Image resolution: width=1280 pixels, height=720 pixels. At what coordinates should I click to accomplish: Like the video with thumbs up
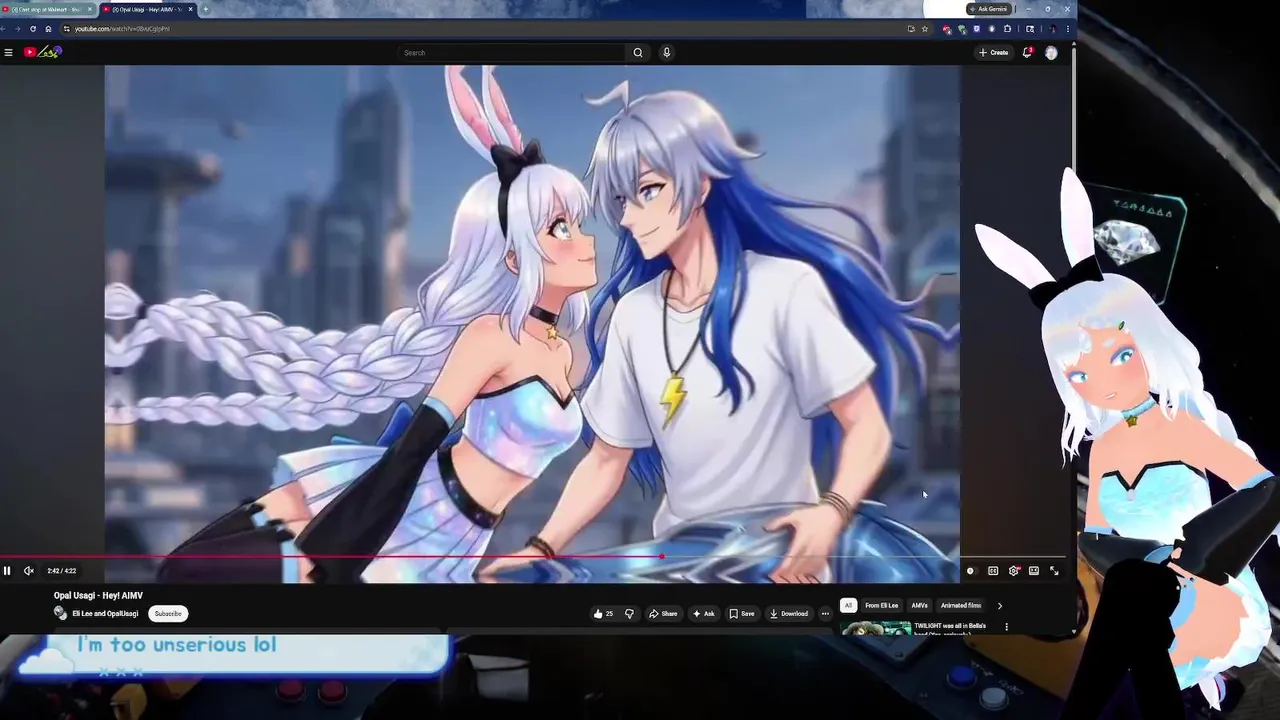pyautogui.click(x=603, y=614)
